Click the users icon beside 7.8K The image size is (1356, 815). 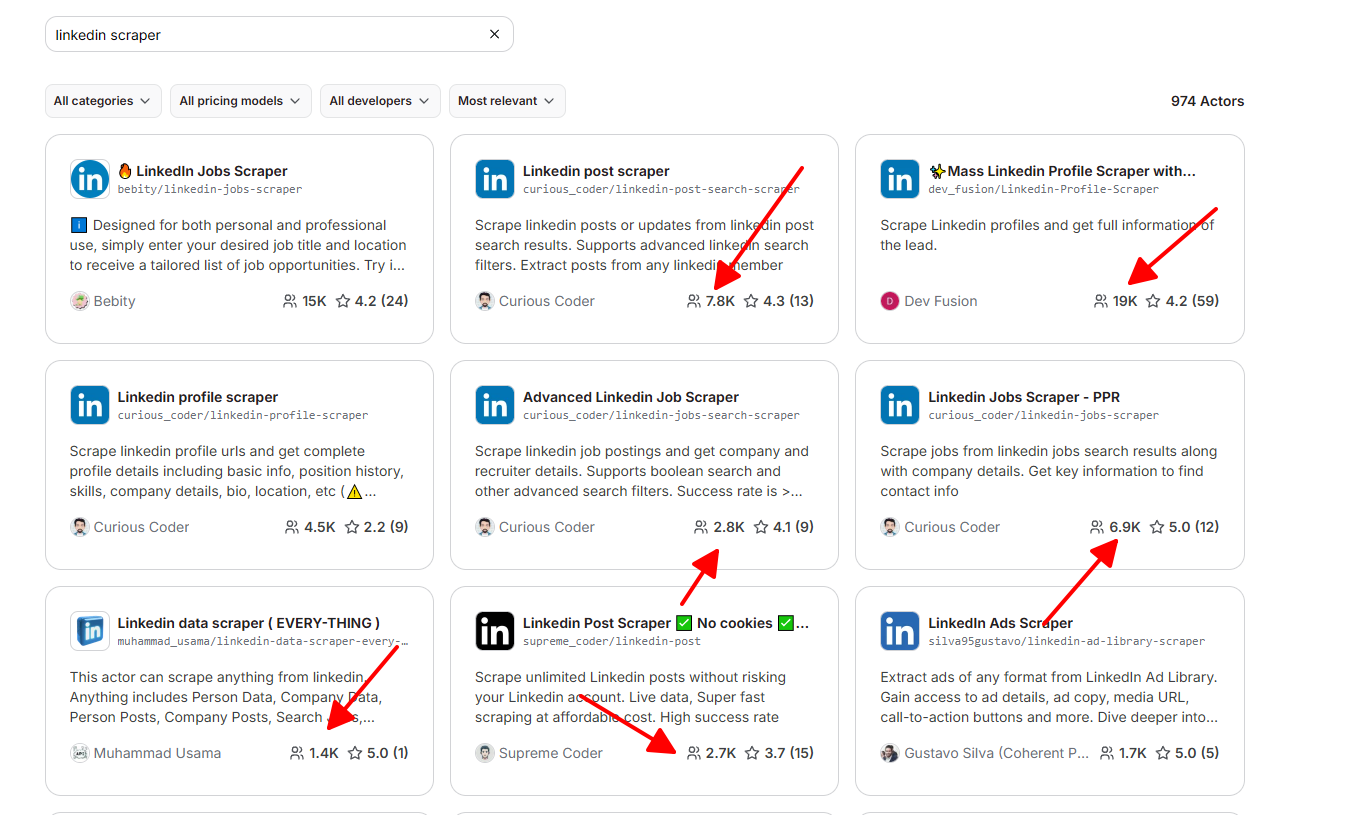[694, 301]
